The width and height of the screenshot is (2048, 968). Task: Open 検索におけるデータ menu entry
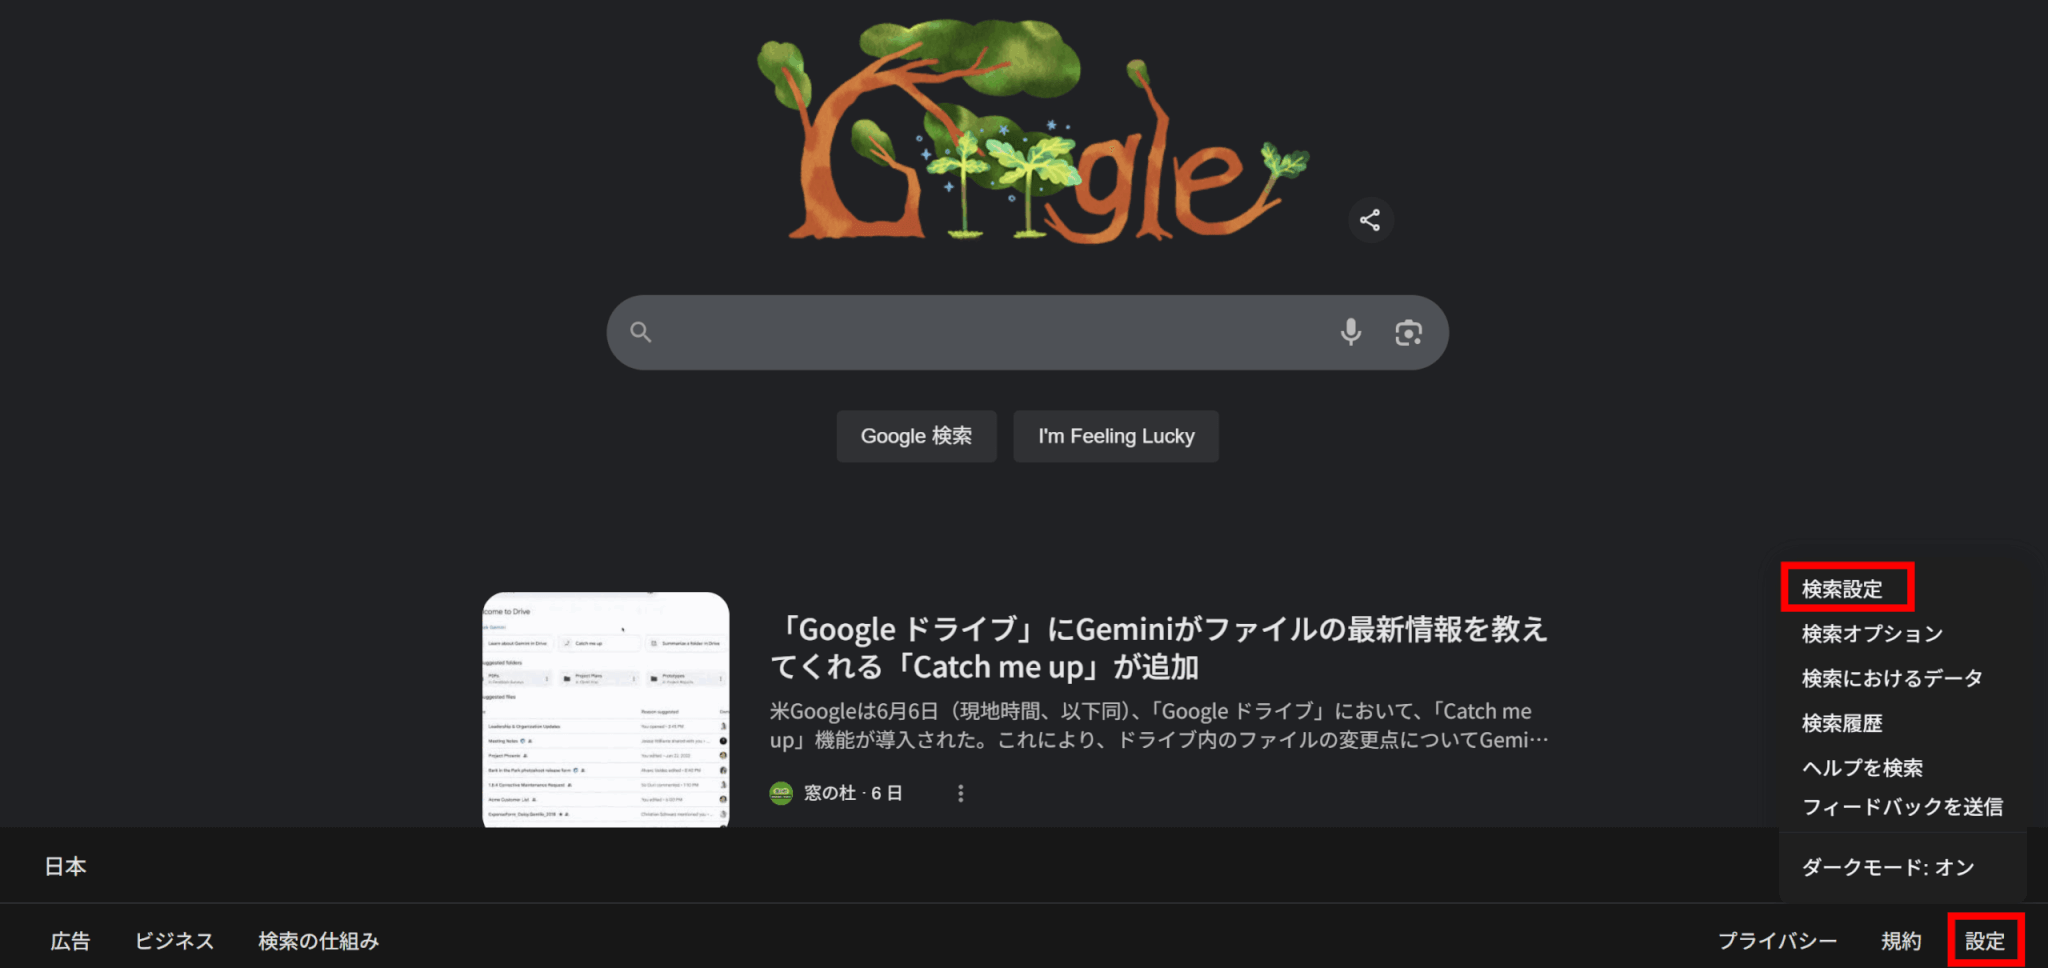1892,678
